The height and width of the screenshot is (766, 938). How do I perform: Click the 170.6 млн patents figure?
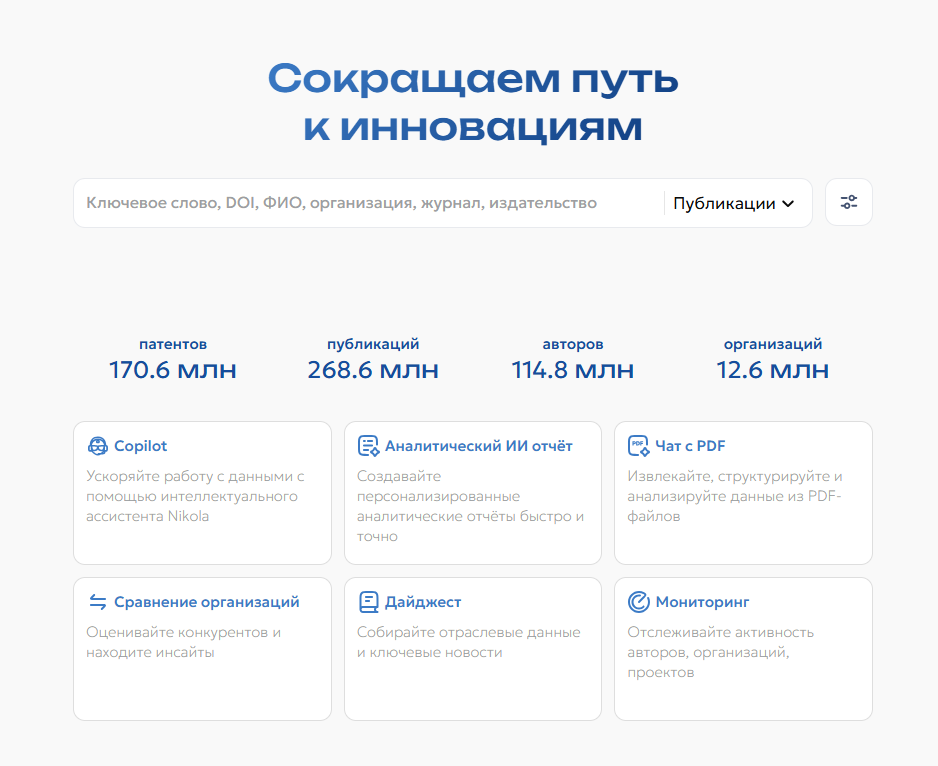[172, 370]
